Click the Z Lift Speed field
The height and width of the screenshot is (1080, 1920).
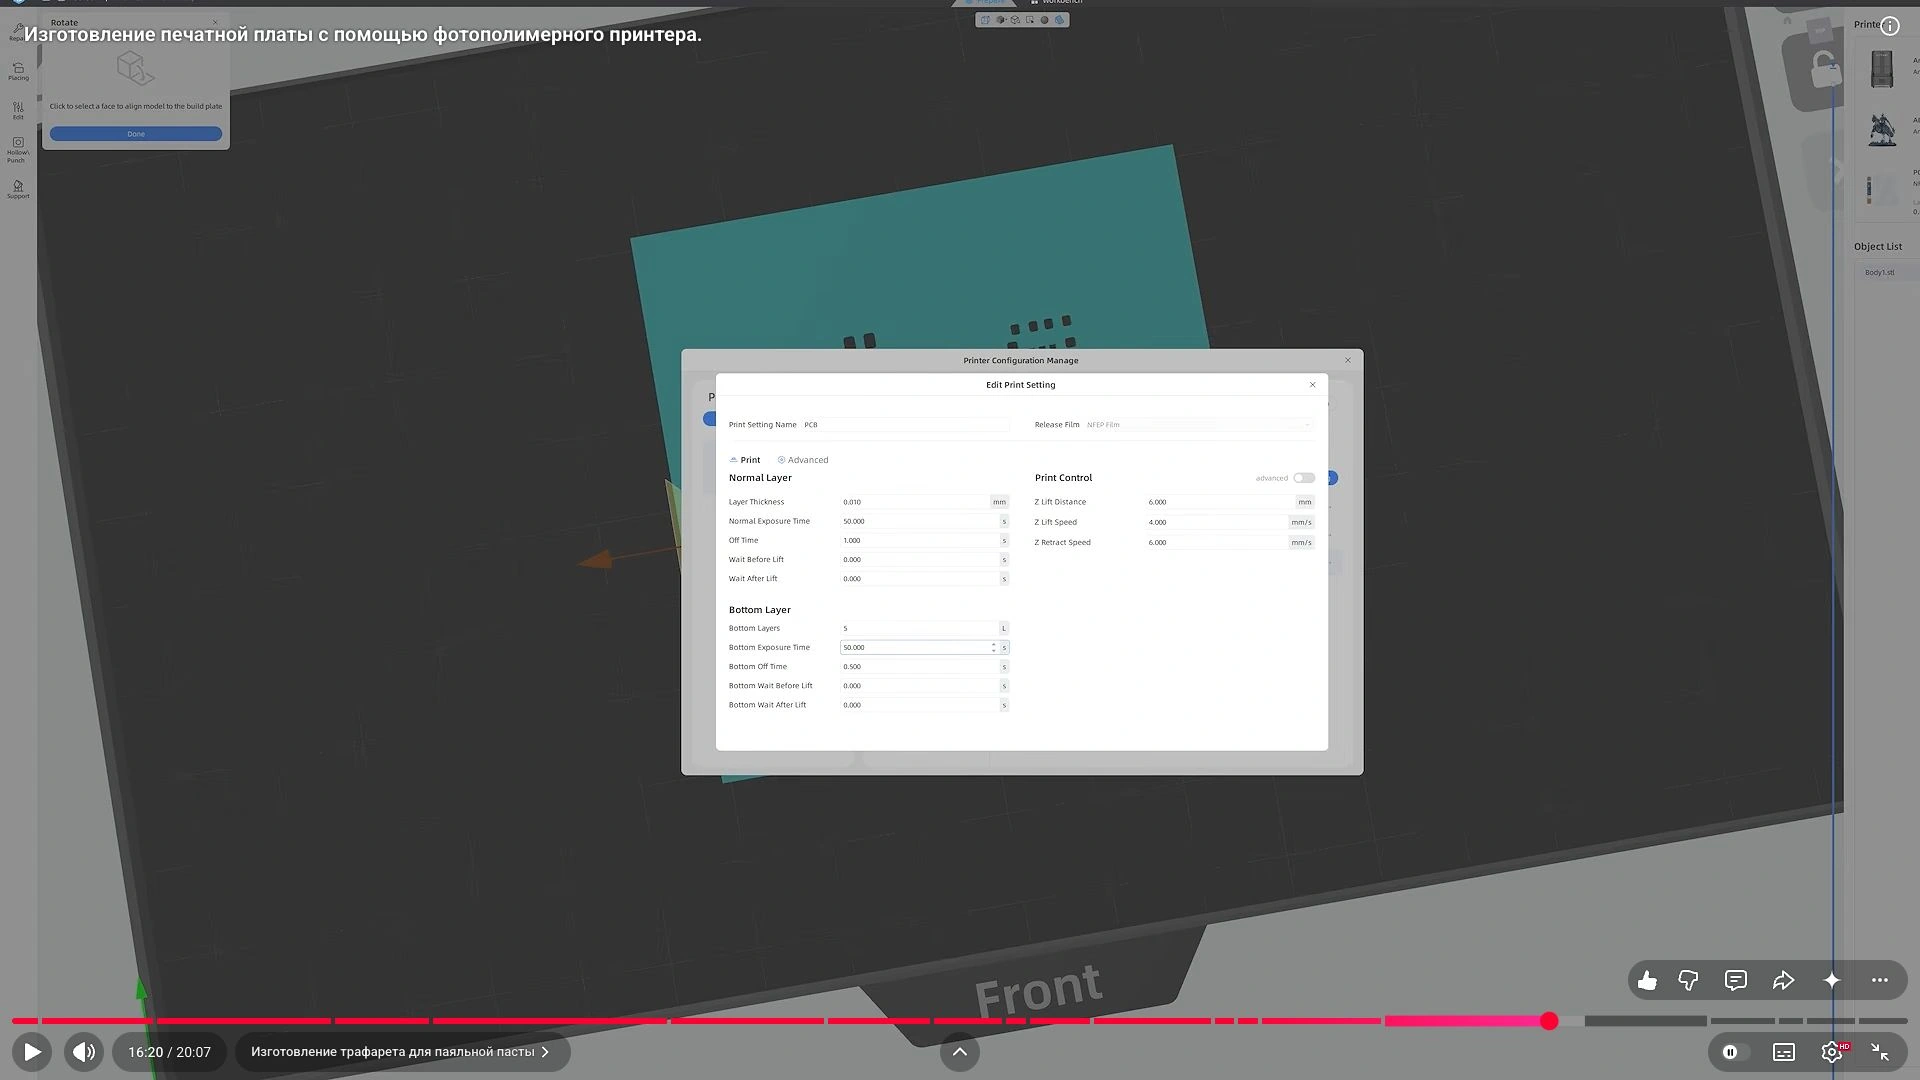tap(1217, 522)
